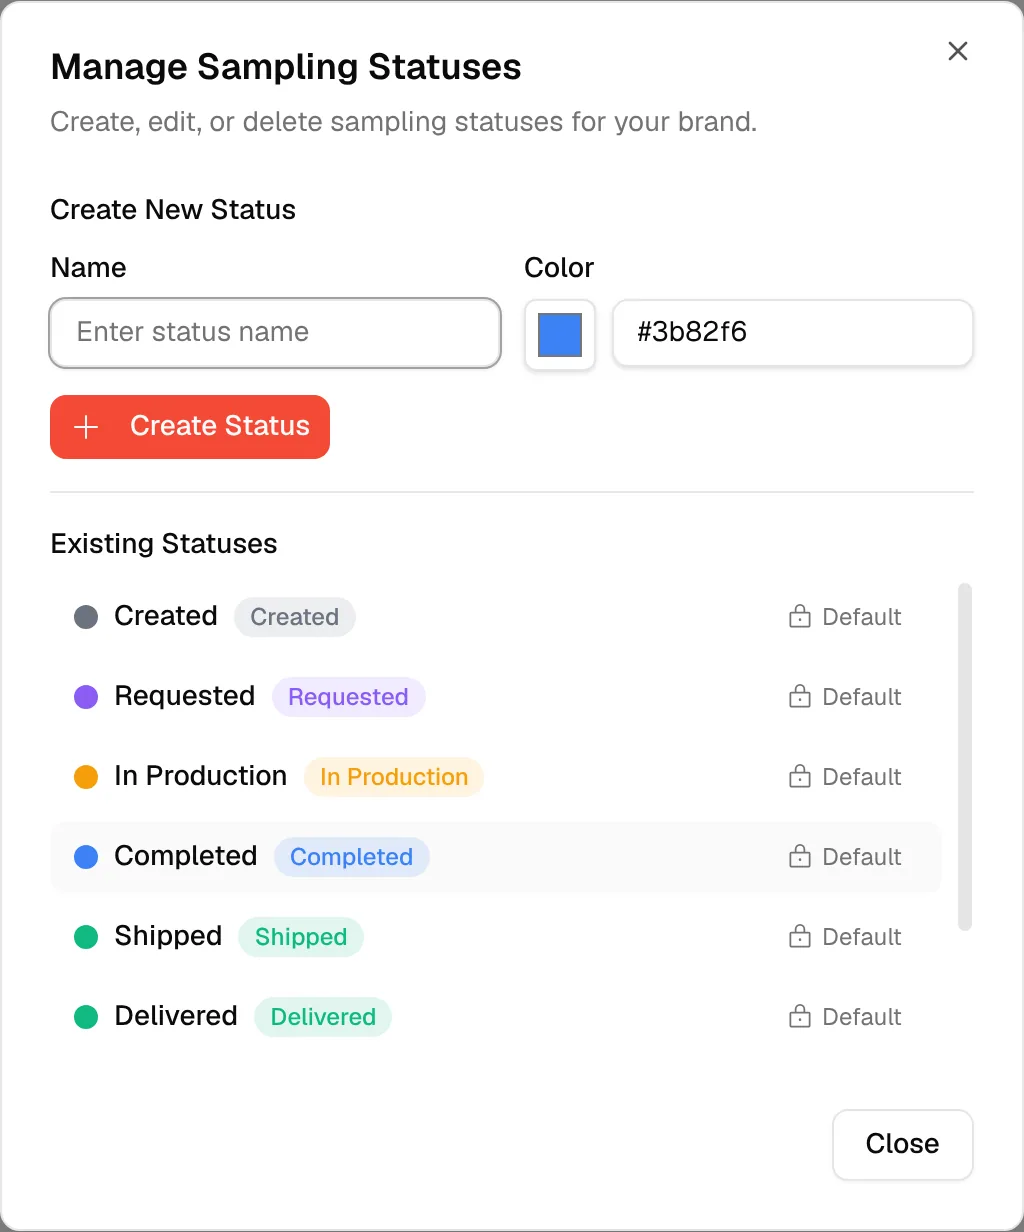Click the lock icon on the Requested row
The width and height of the screenshot is (1024, 1232).
pos(800,697)
